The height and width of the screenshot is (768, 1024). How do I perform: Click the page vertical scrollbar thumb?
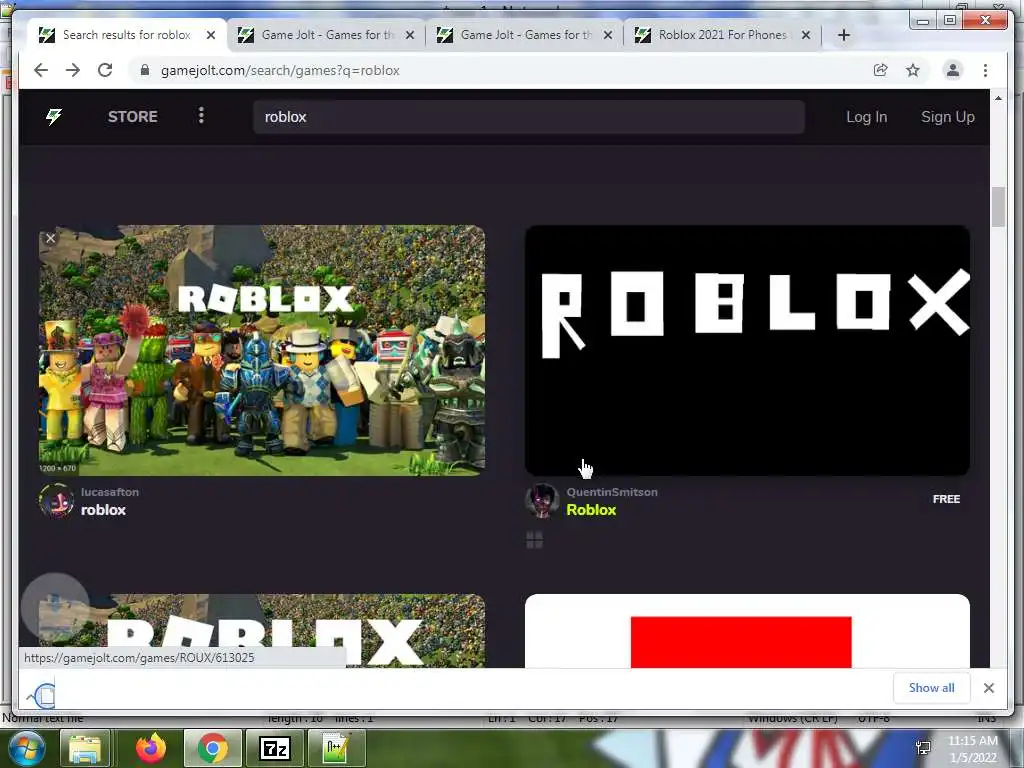998,207
